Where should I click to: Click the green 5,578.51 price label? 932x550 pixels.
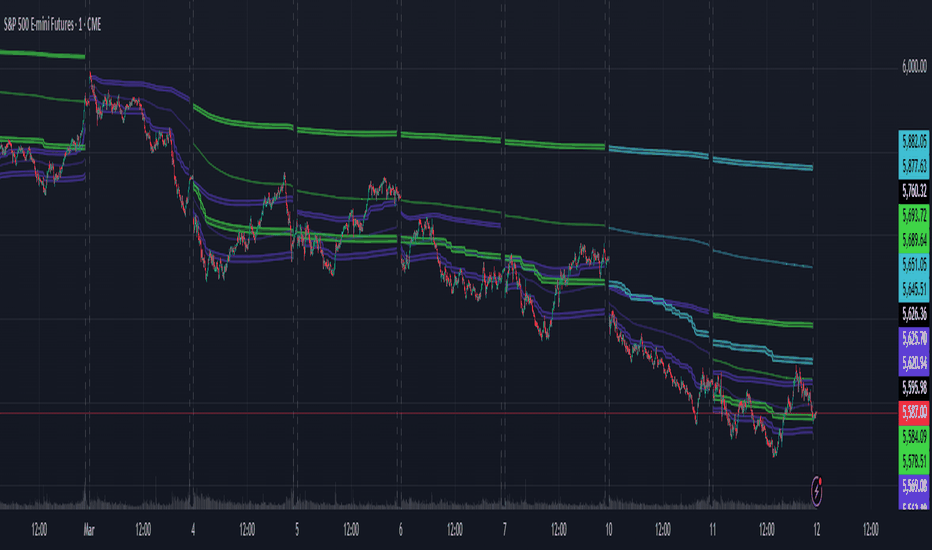coord(914,461)
